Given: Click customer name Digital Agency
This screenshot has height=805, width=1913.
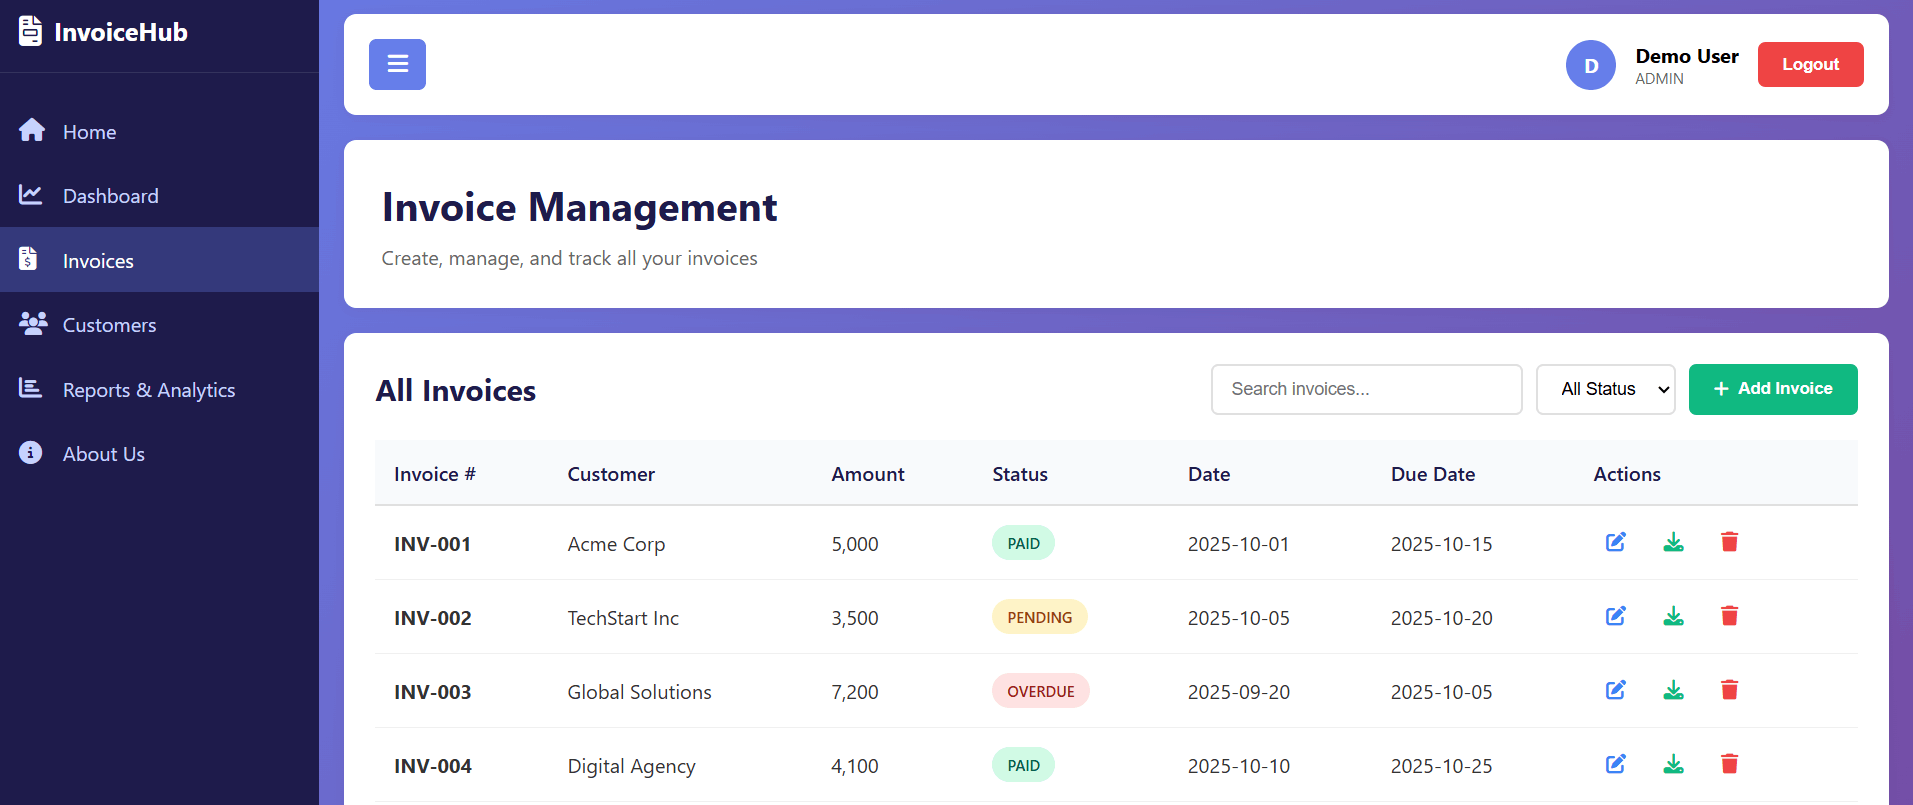Looking at the screenshot, I should [631, 766].
